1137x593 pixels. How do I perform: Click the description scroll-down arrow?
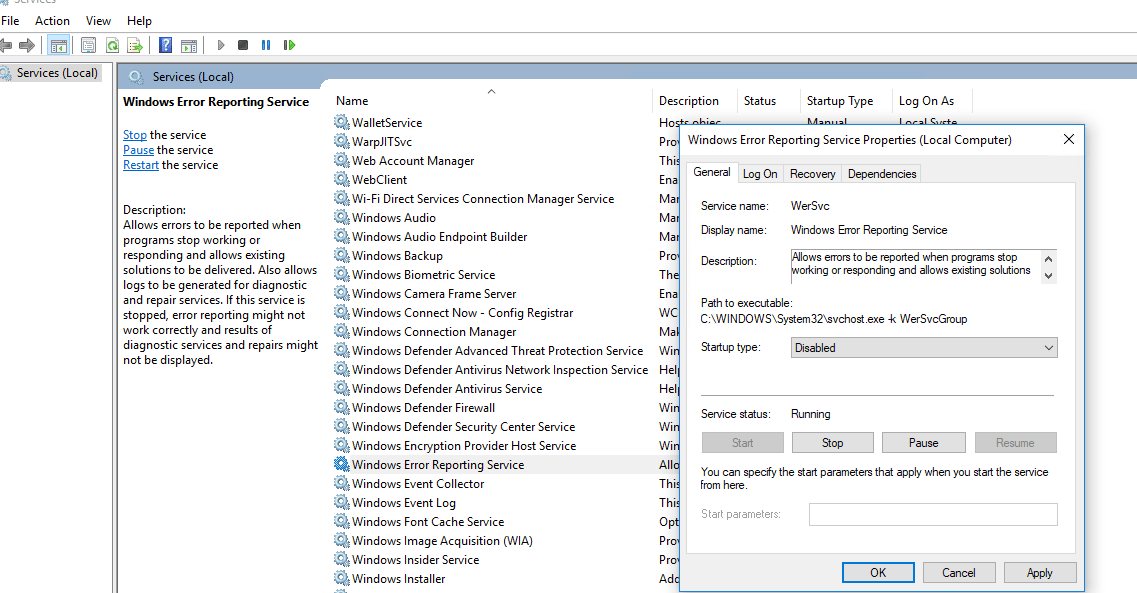click(x=1048, y=275)
